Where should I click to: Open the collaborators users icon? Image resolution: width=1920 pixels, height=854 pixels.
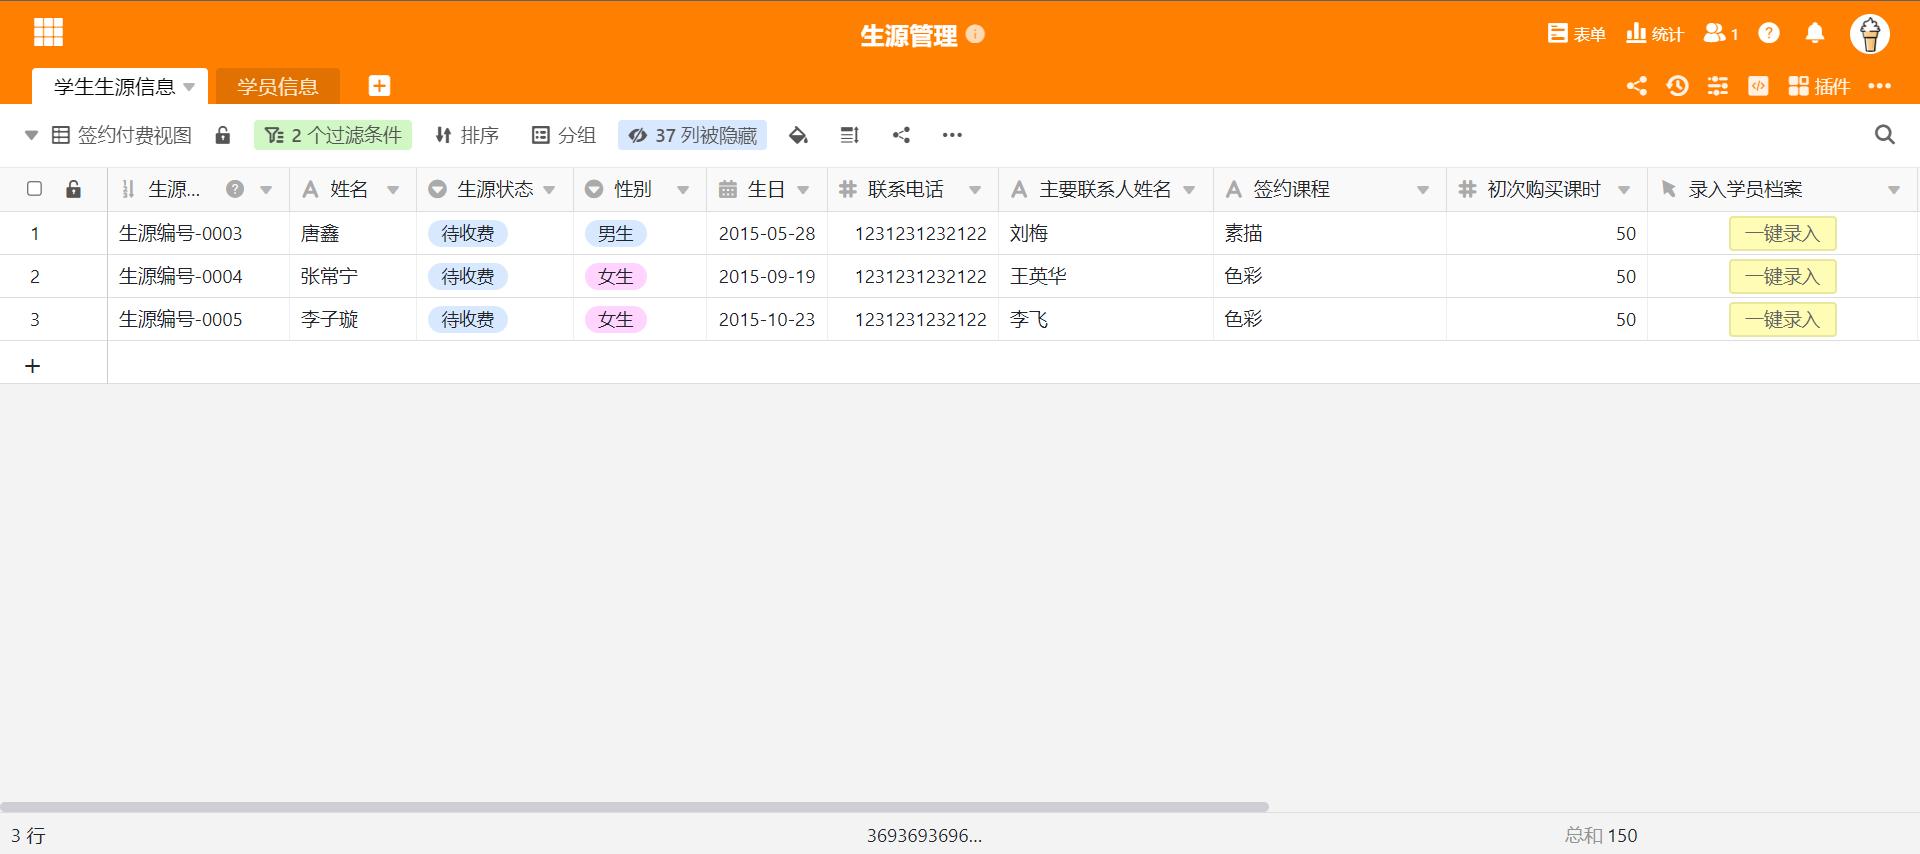tap(1720, 34)
